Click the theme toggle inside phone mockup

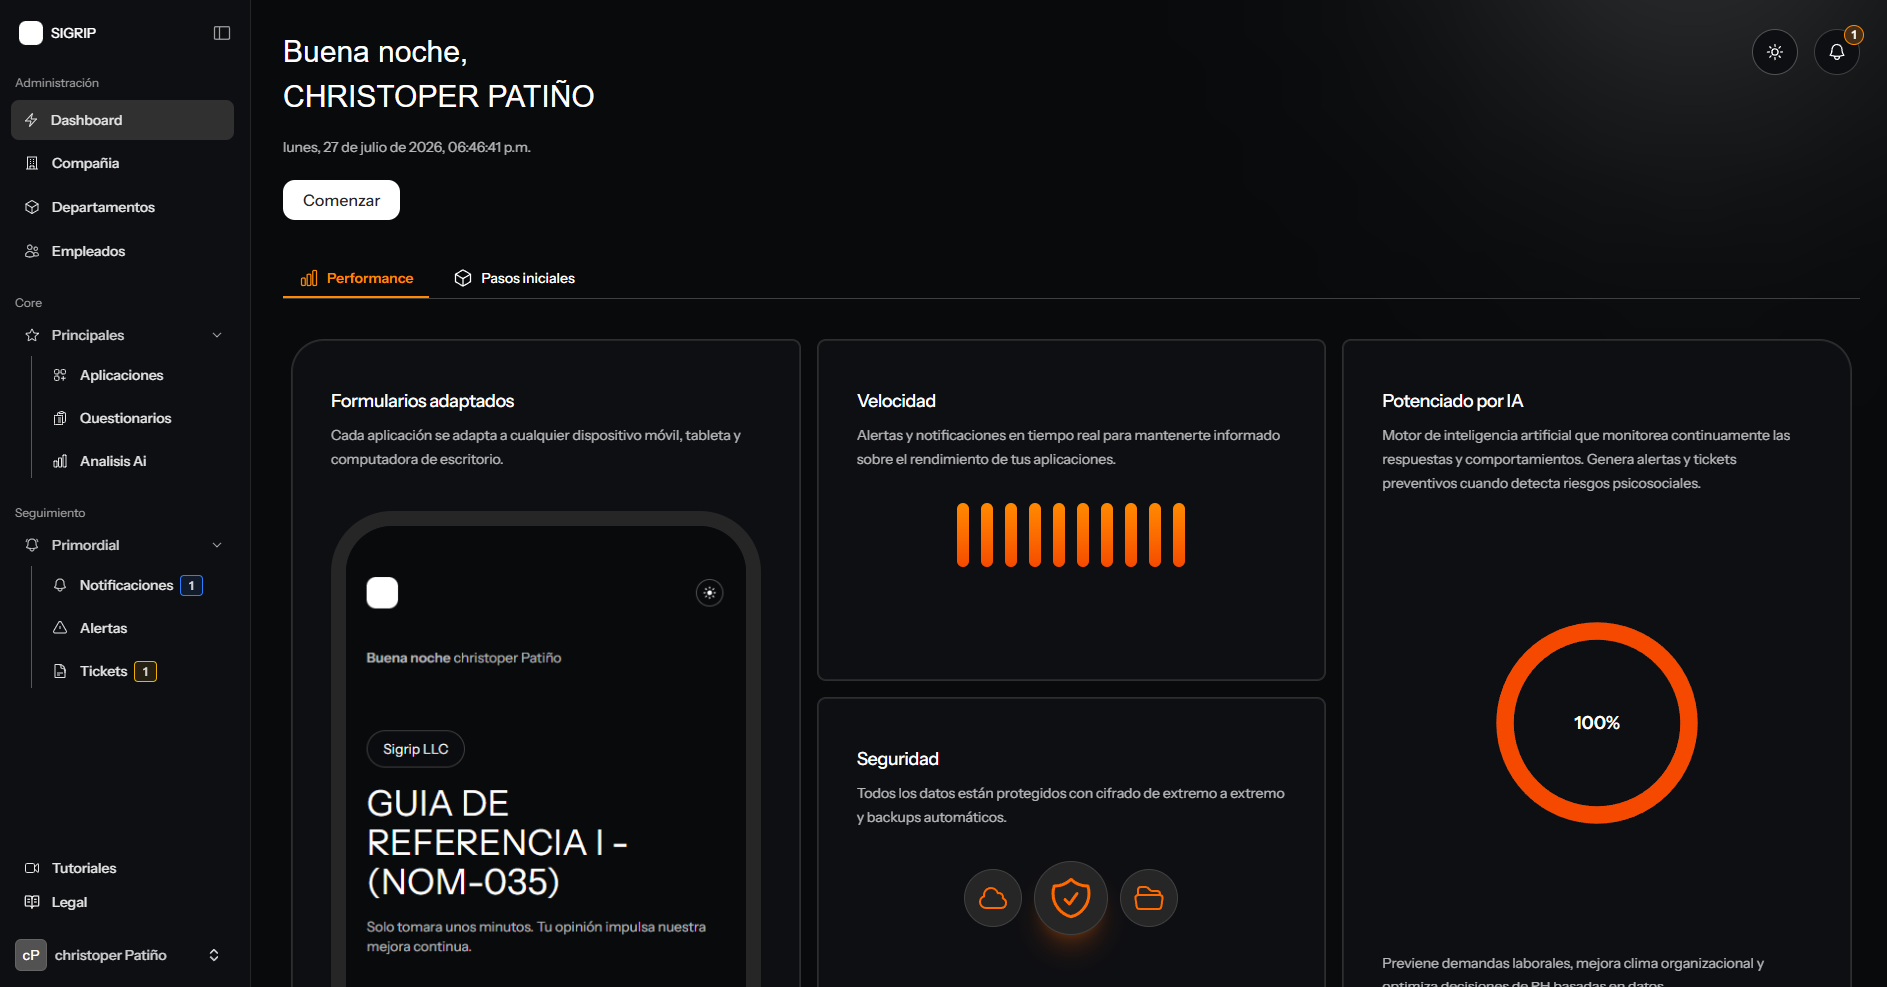[x=709, y=593]
